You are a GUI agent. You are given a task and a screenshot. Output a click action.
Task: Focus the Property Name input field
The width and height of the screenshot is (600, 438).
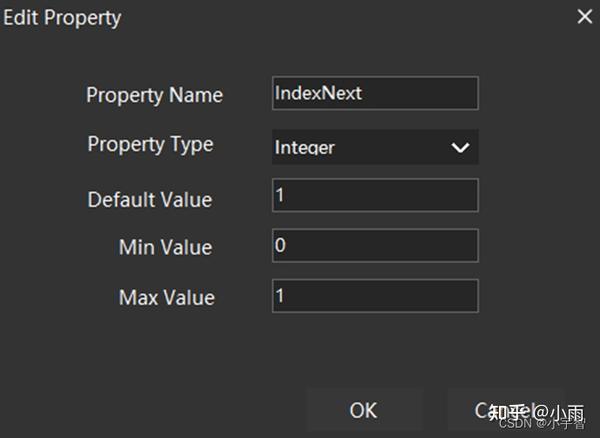click(375, 93)
